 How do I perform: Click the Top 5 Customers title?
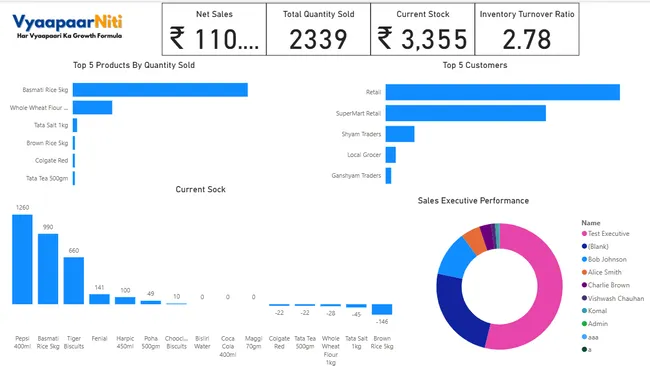pyautogui.click(x=475, y=65)
